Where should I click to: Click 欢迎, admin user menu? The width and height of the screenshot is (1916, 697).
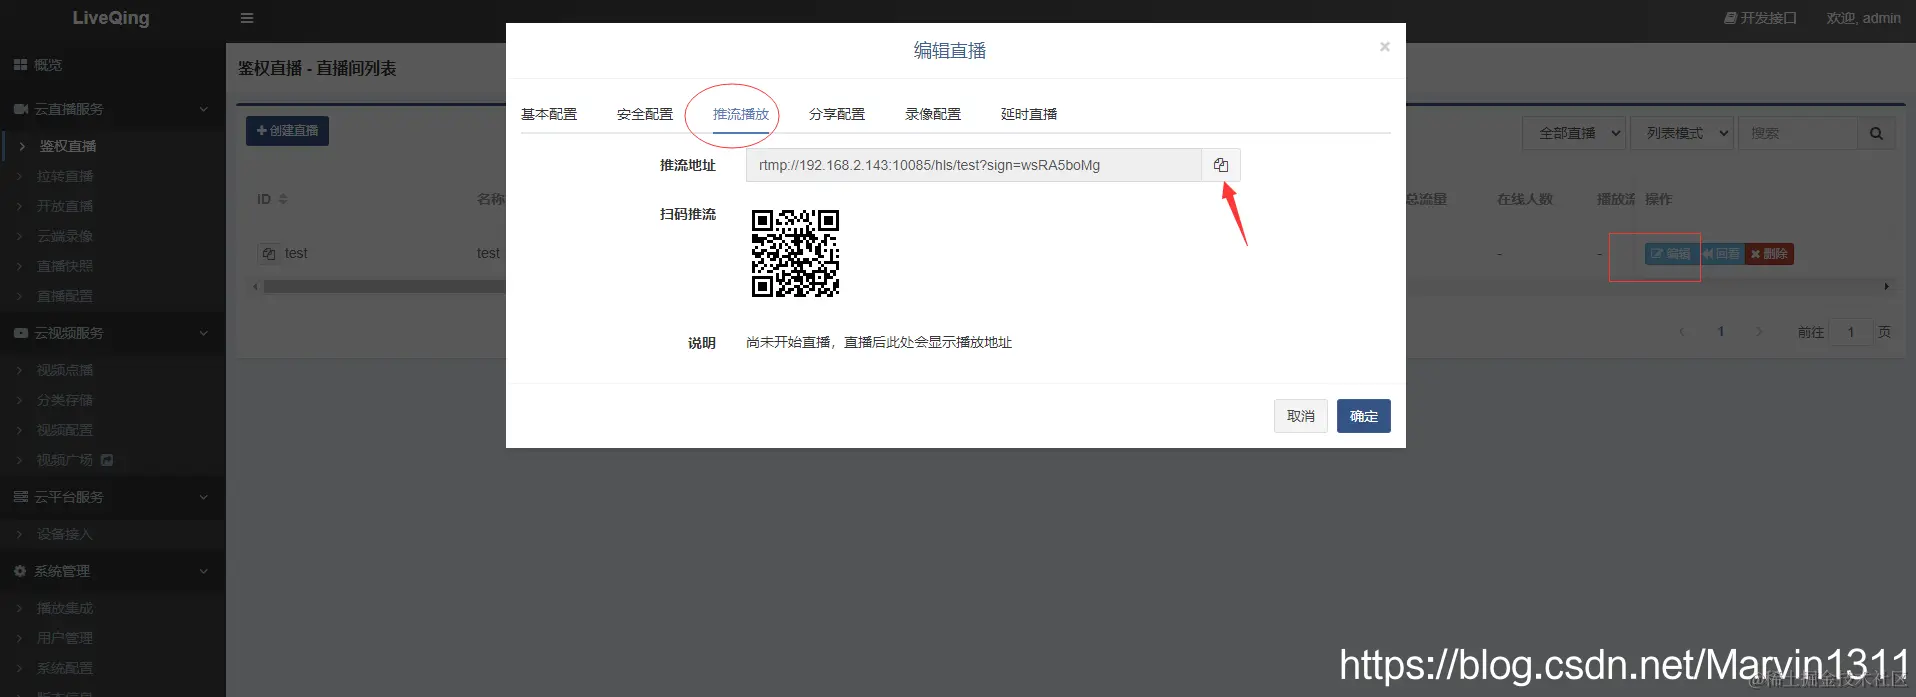coord(1864,18)
